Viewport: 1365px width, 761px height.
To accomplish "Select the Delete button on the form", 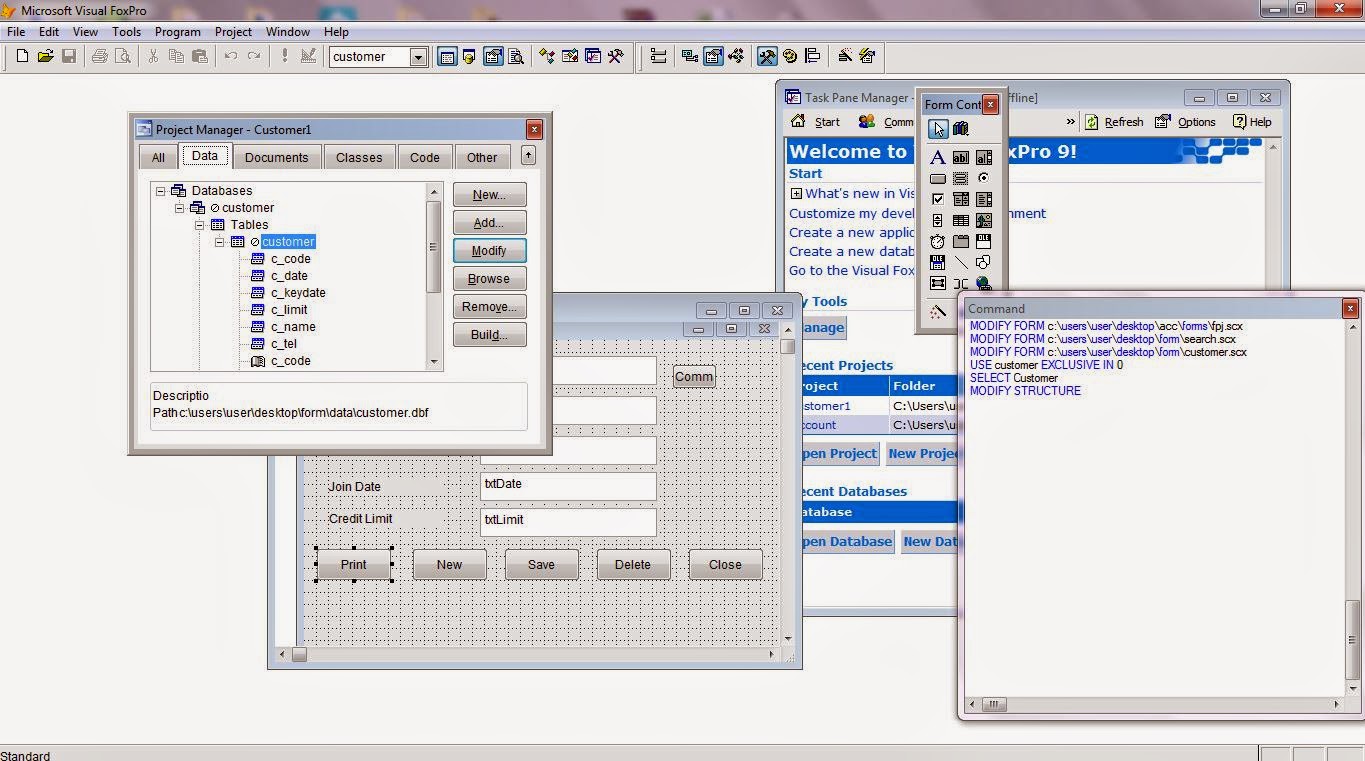I will tap(633, 565).
